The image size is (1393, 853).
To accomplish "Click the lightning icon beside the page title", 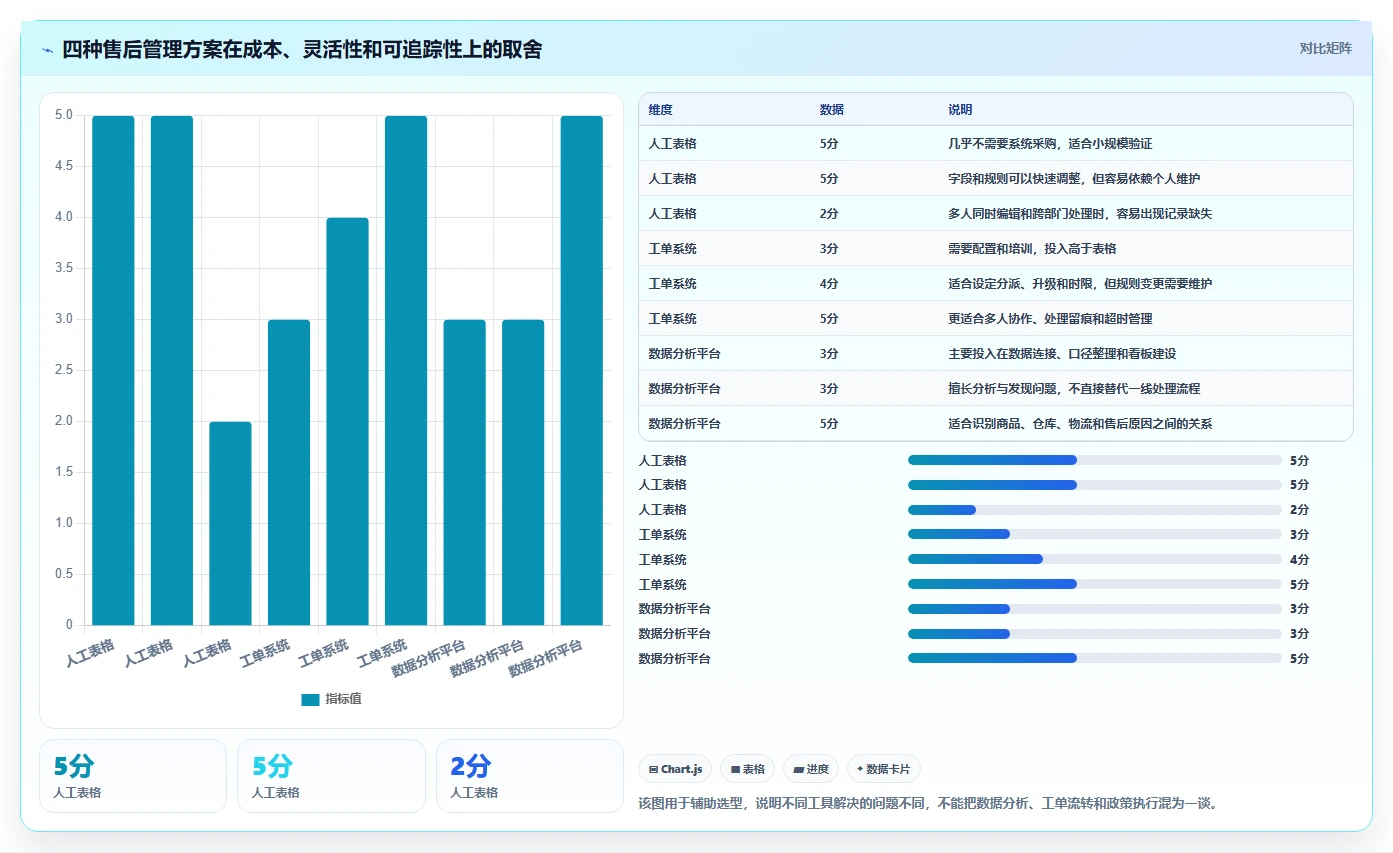I will point(47,50).
